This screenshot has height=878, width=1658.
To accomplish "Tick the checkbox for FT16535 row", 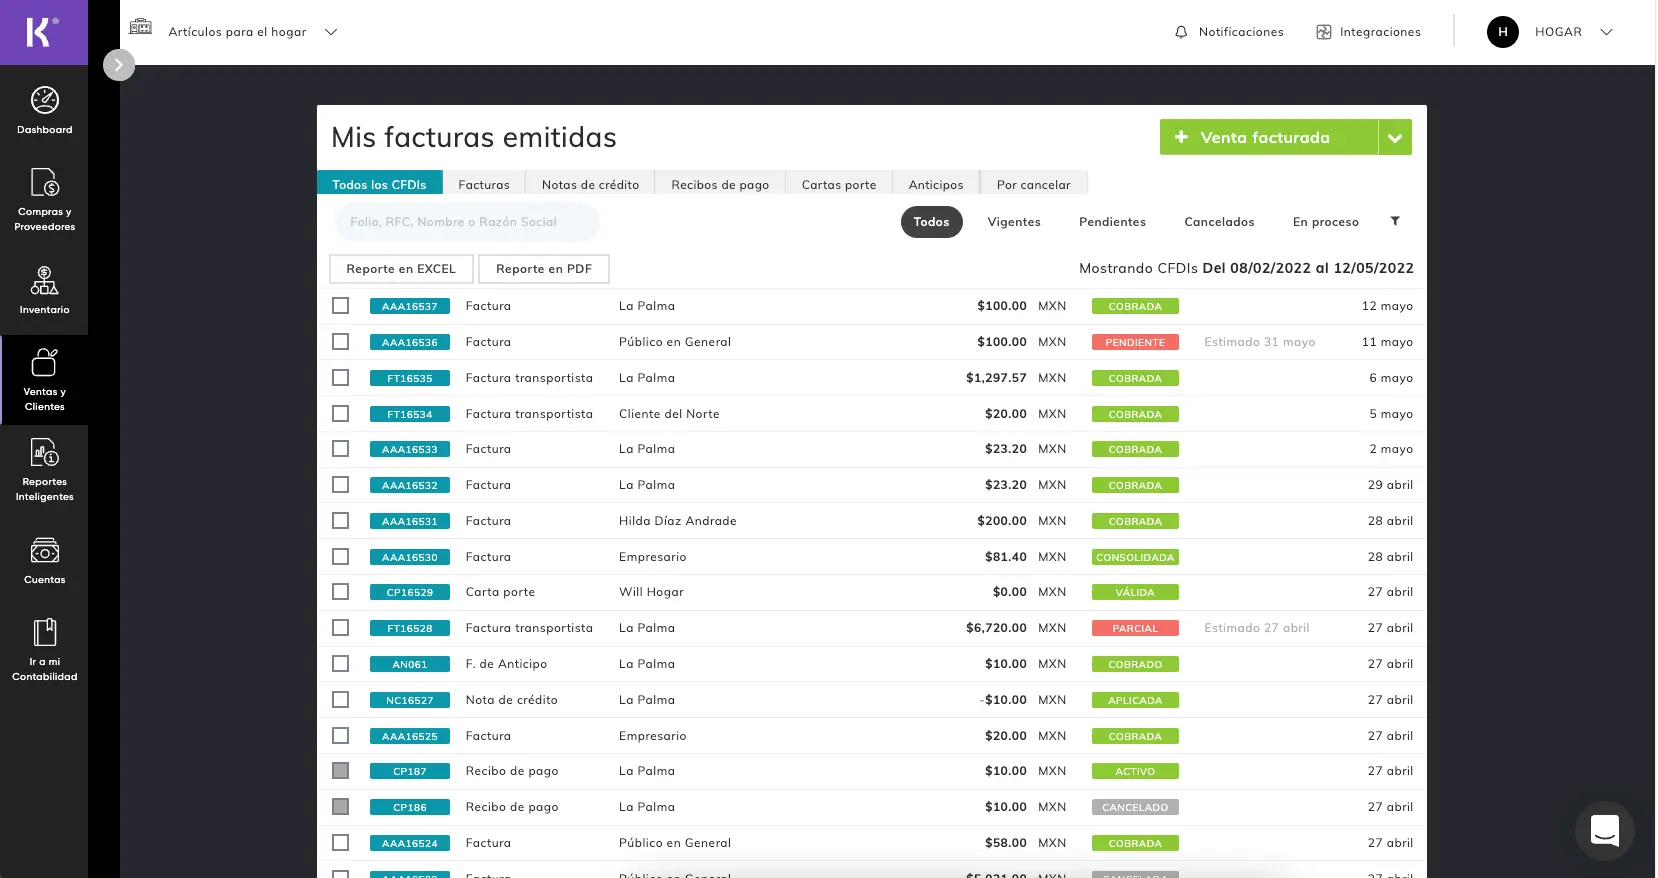I will [x=341, y=378].
